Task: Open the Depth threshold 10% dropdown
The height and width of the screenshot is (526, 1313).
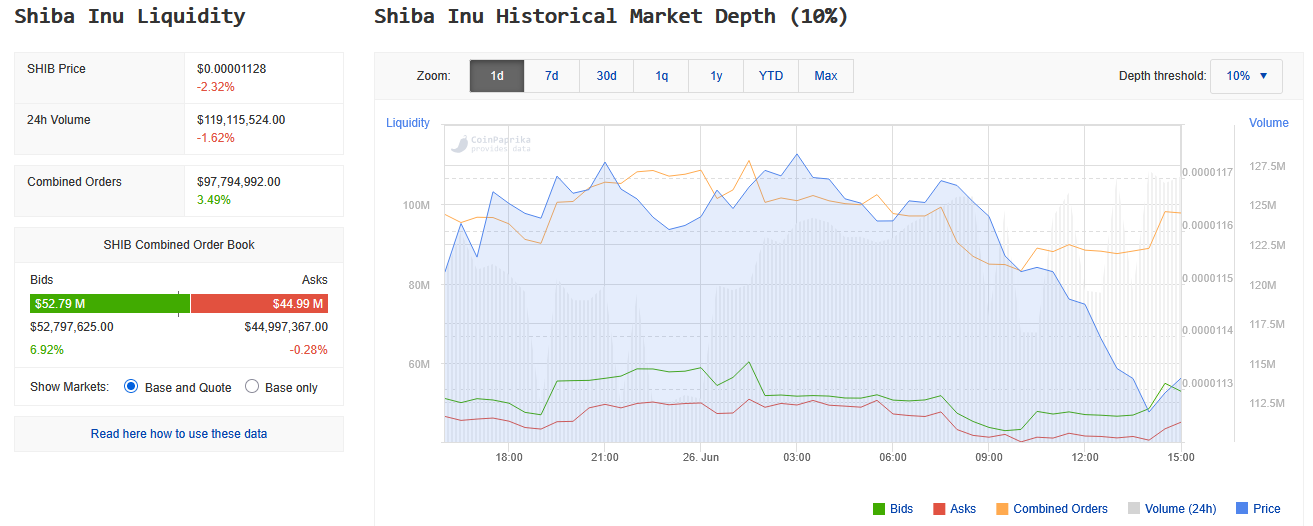Action: pos(1246,76)
